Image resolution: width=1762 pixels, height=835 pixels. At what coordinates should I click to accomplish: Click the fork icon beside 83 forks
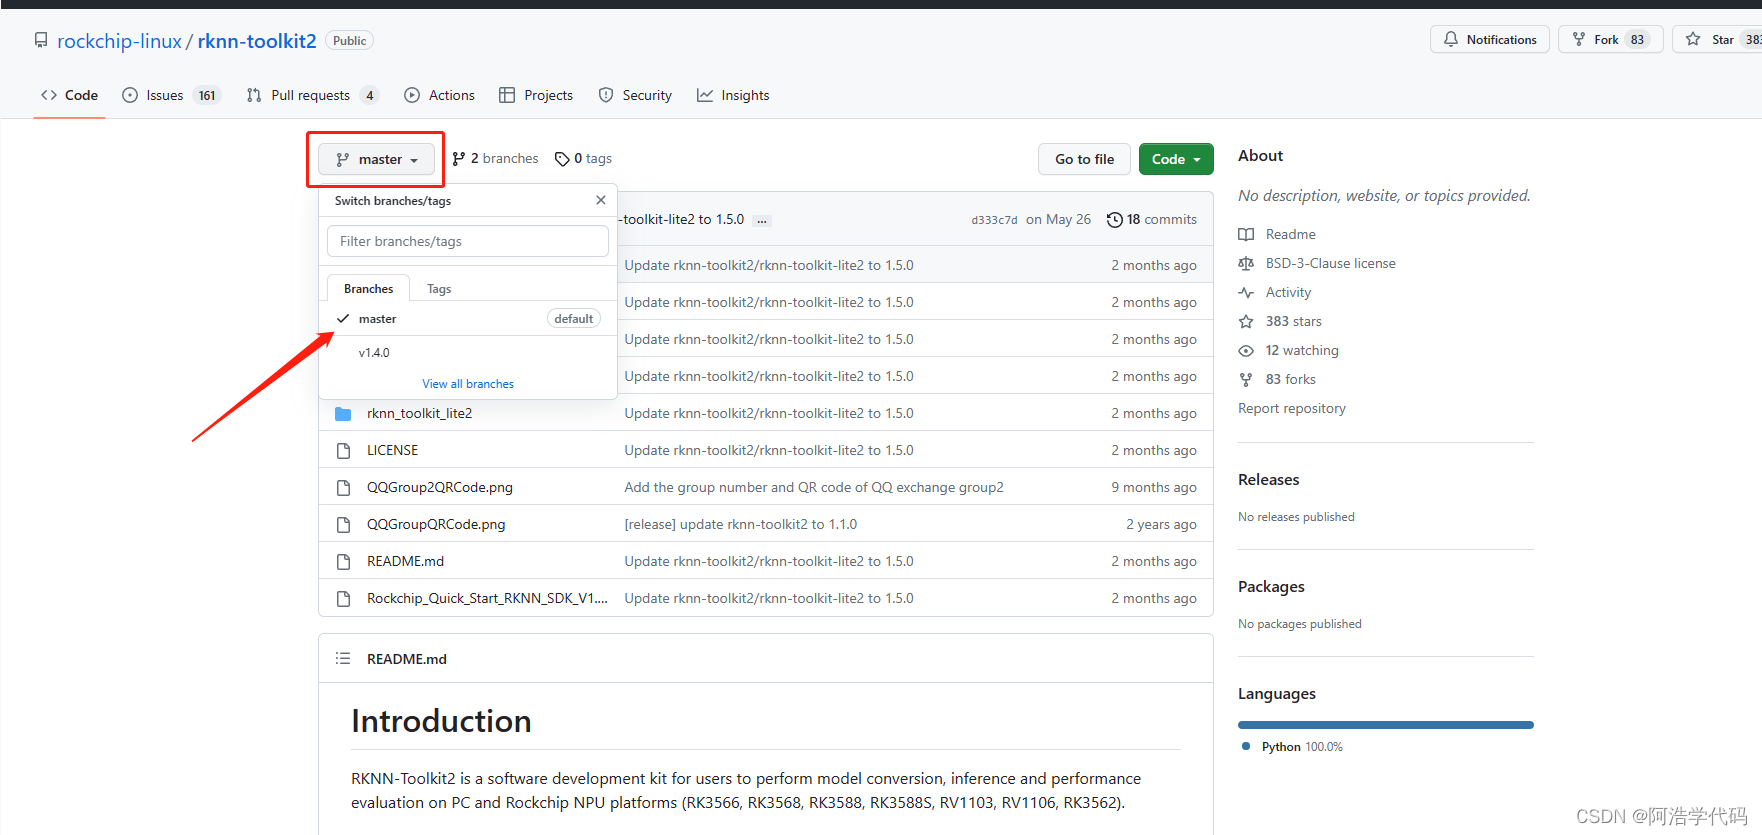(1246, 379)
